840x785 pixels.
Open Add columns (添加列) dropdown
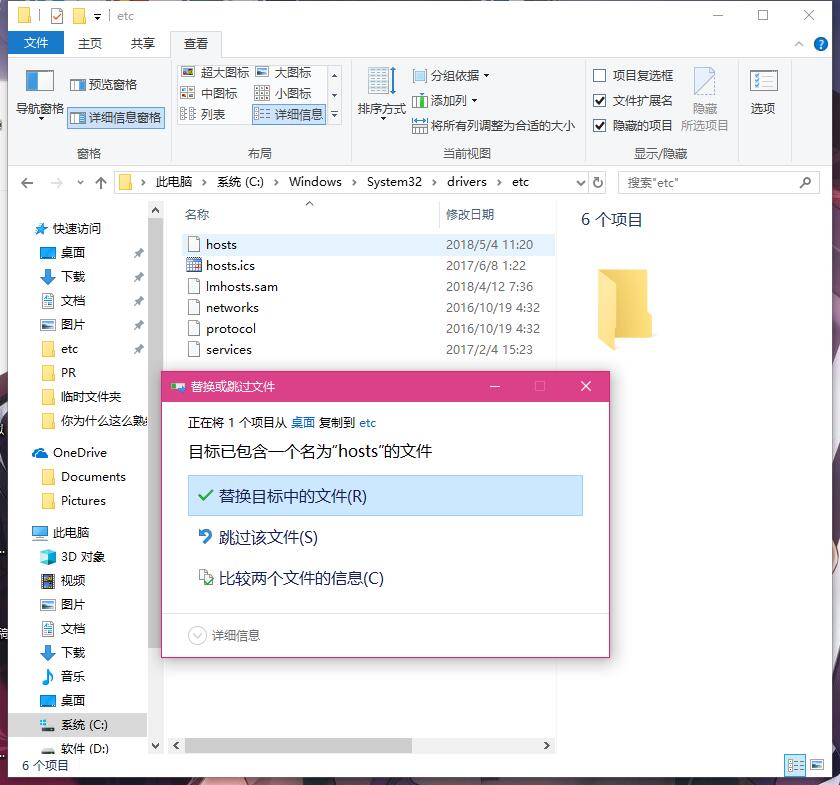(x=445, y=100)
